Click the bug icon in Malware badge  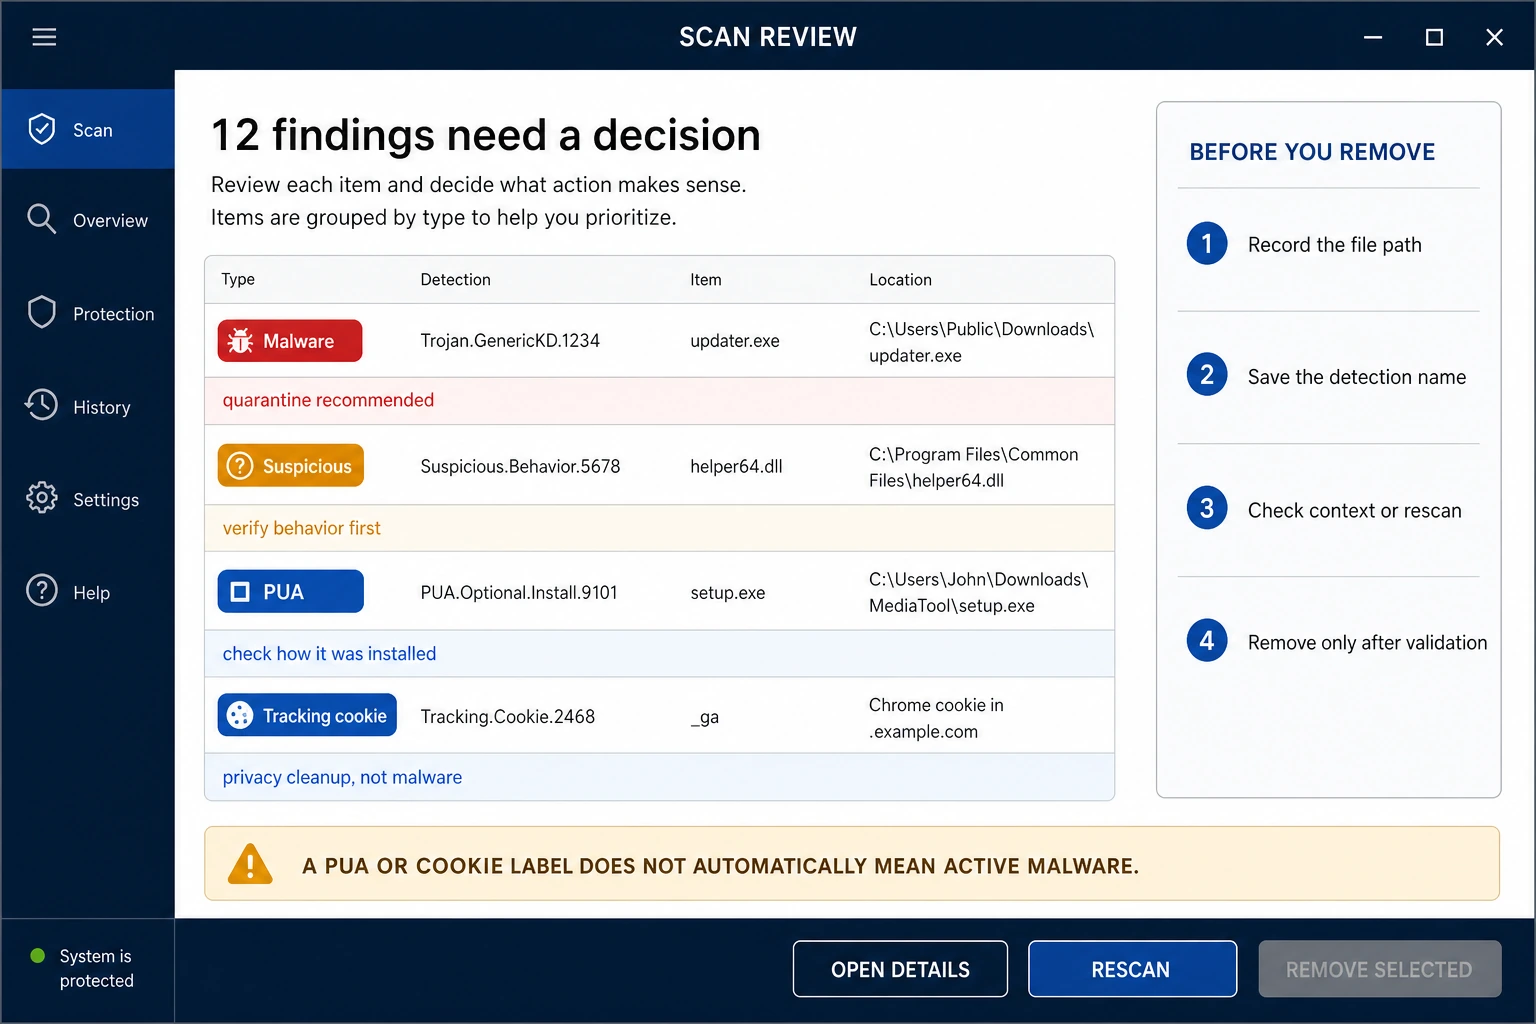click(x=240, y=341)
